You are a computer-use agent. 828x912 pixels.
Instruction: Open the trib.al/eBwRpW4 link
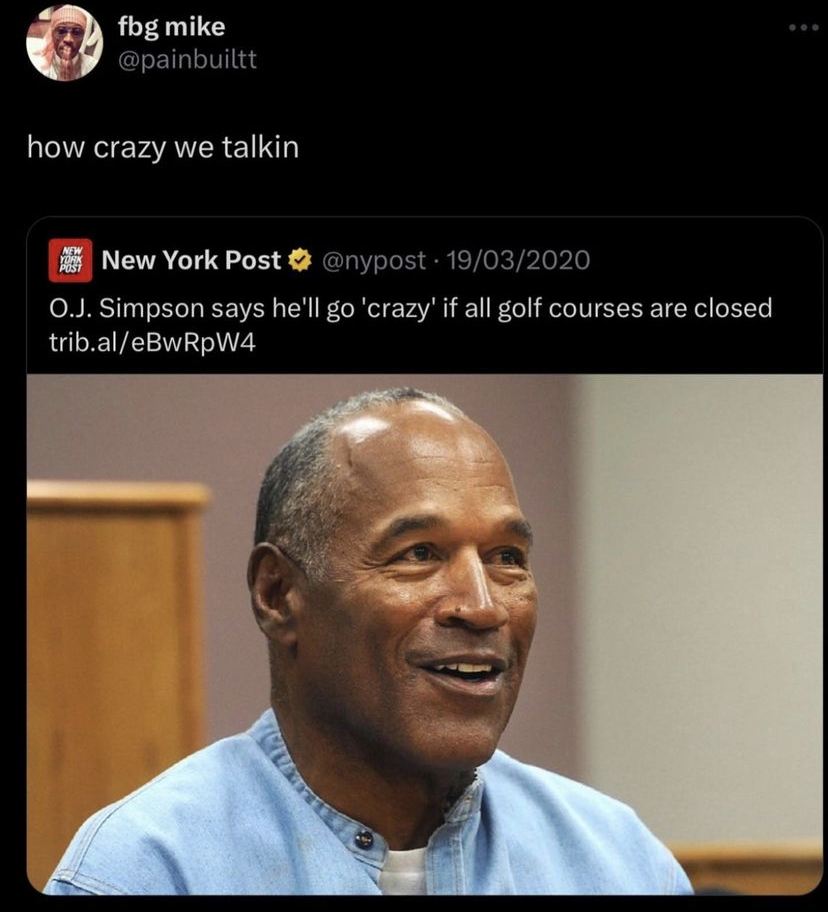[152, 343]
